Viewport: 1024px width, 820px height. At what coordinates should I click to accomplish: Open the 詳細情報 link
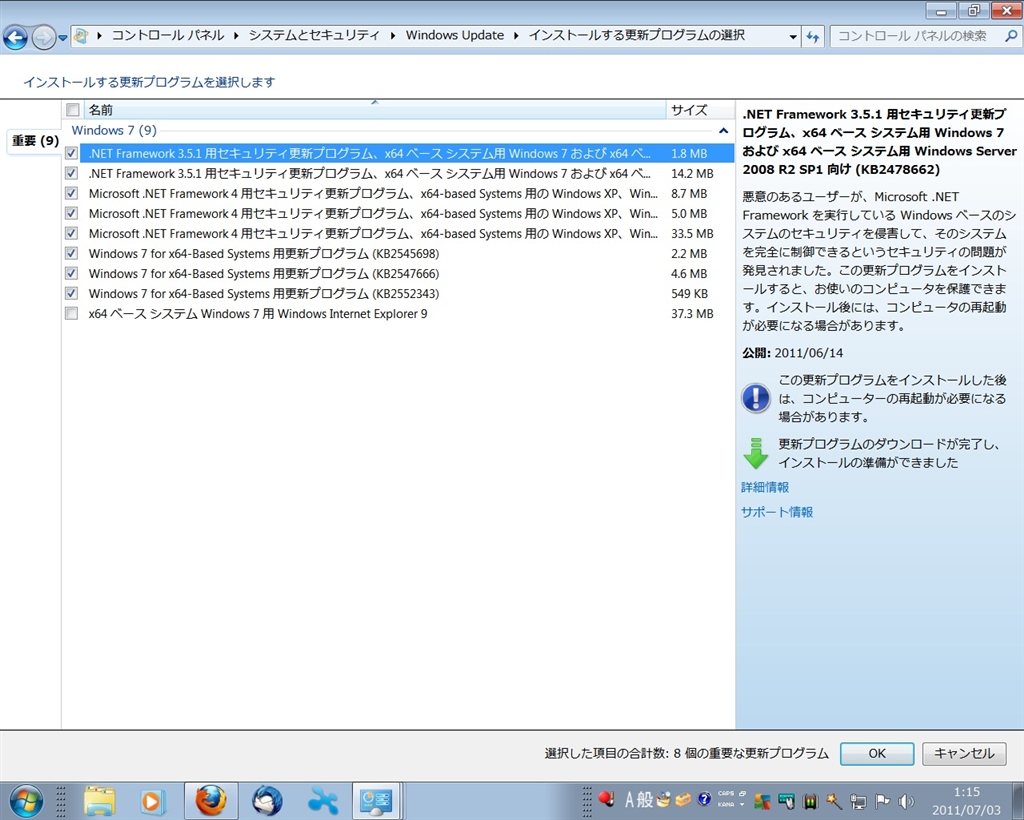[765, 487]
